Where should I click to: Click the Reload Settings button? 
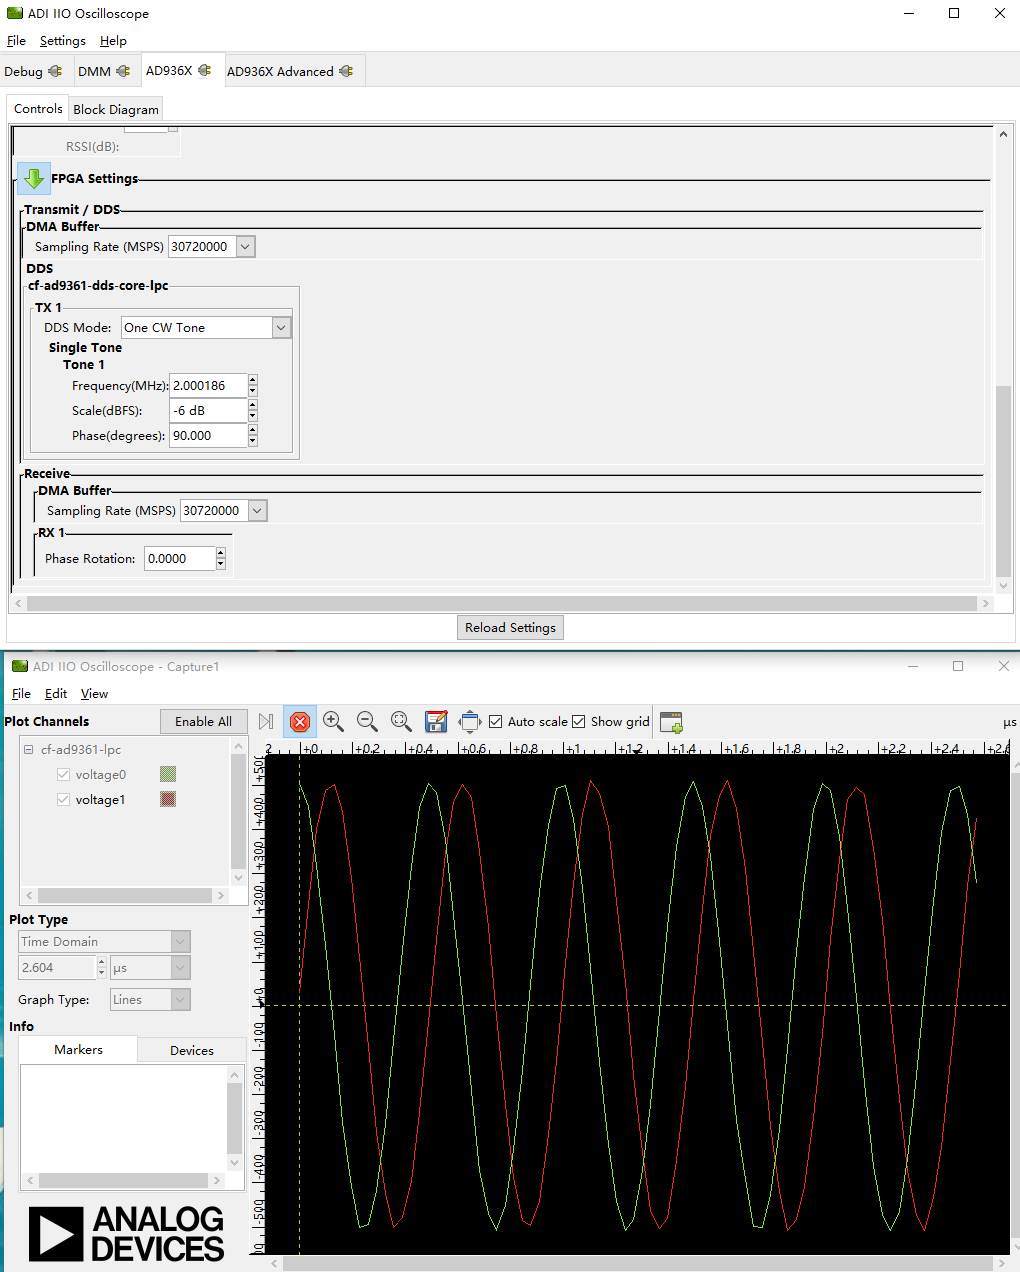click(510, 628)
